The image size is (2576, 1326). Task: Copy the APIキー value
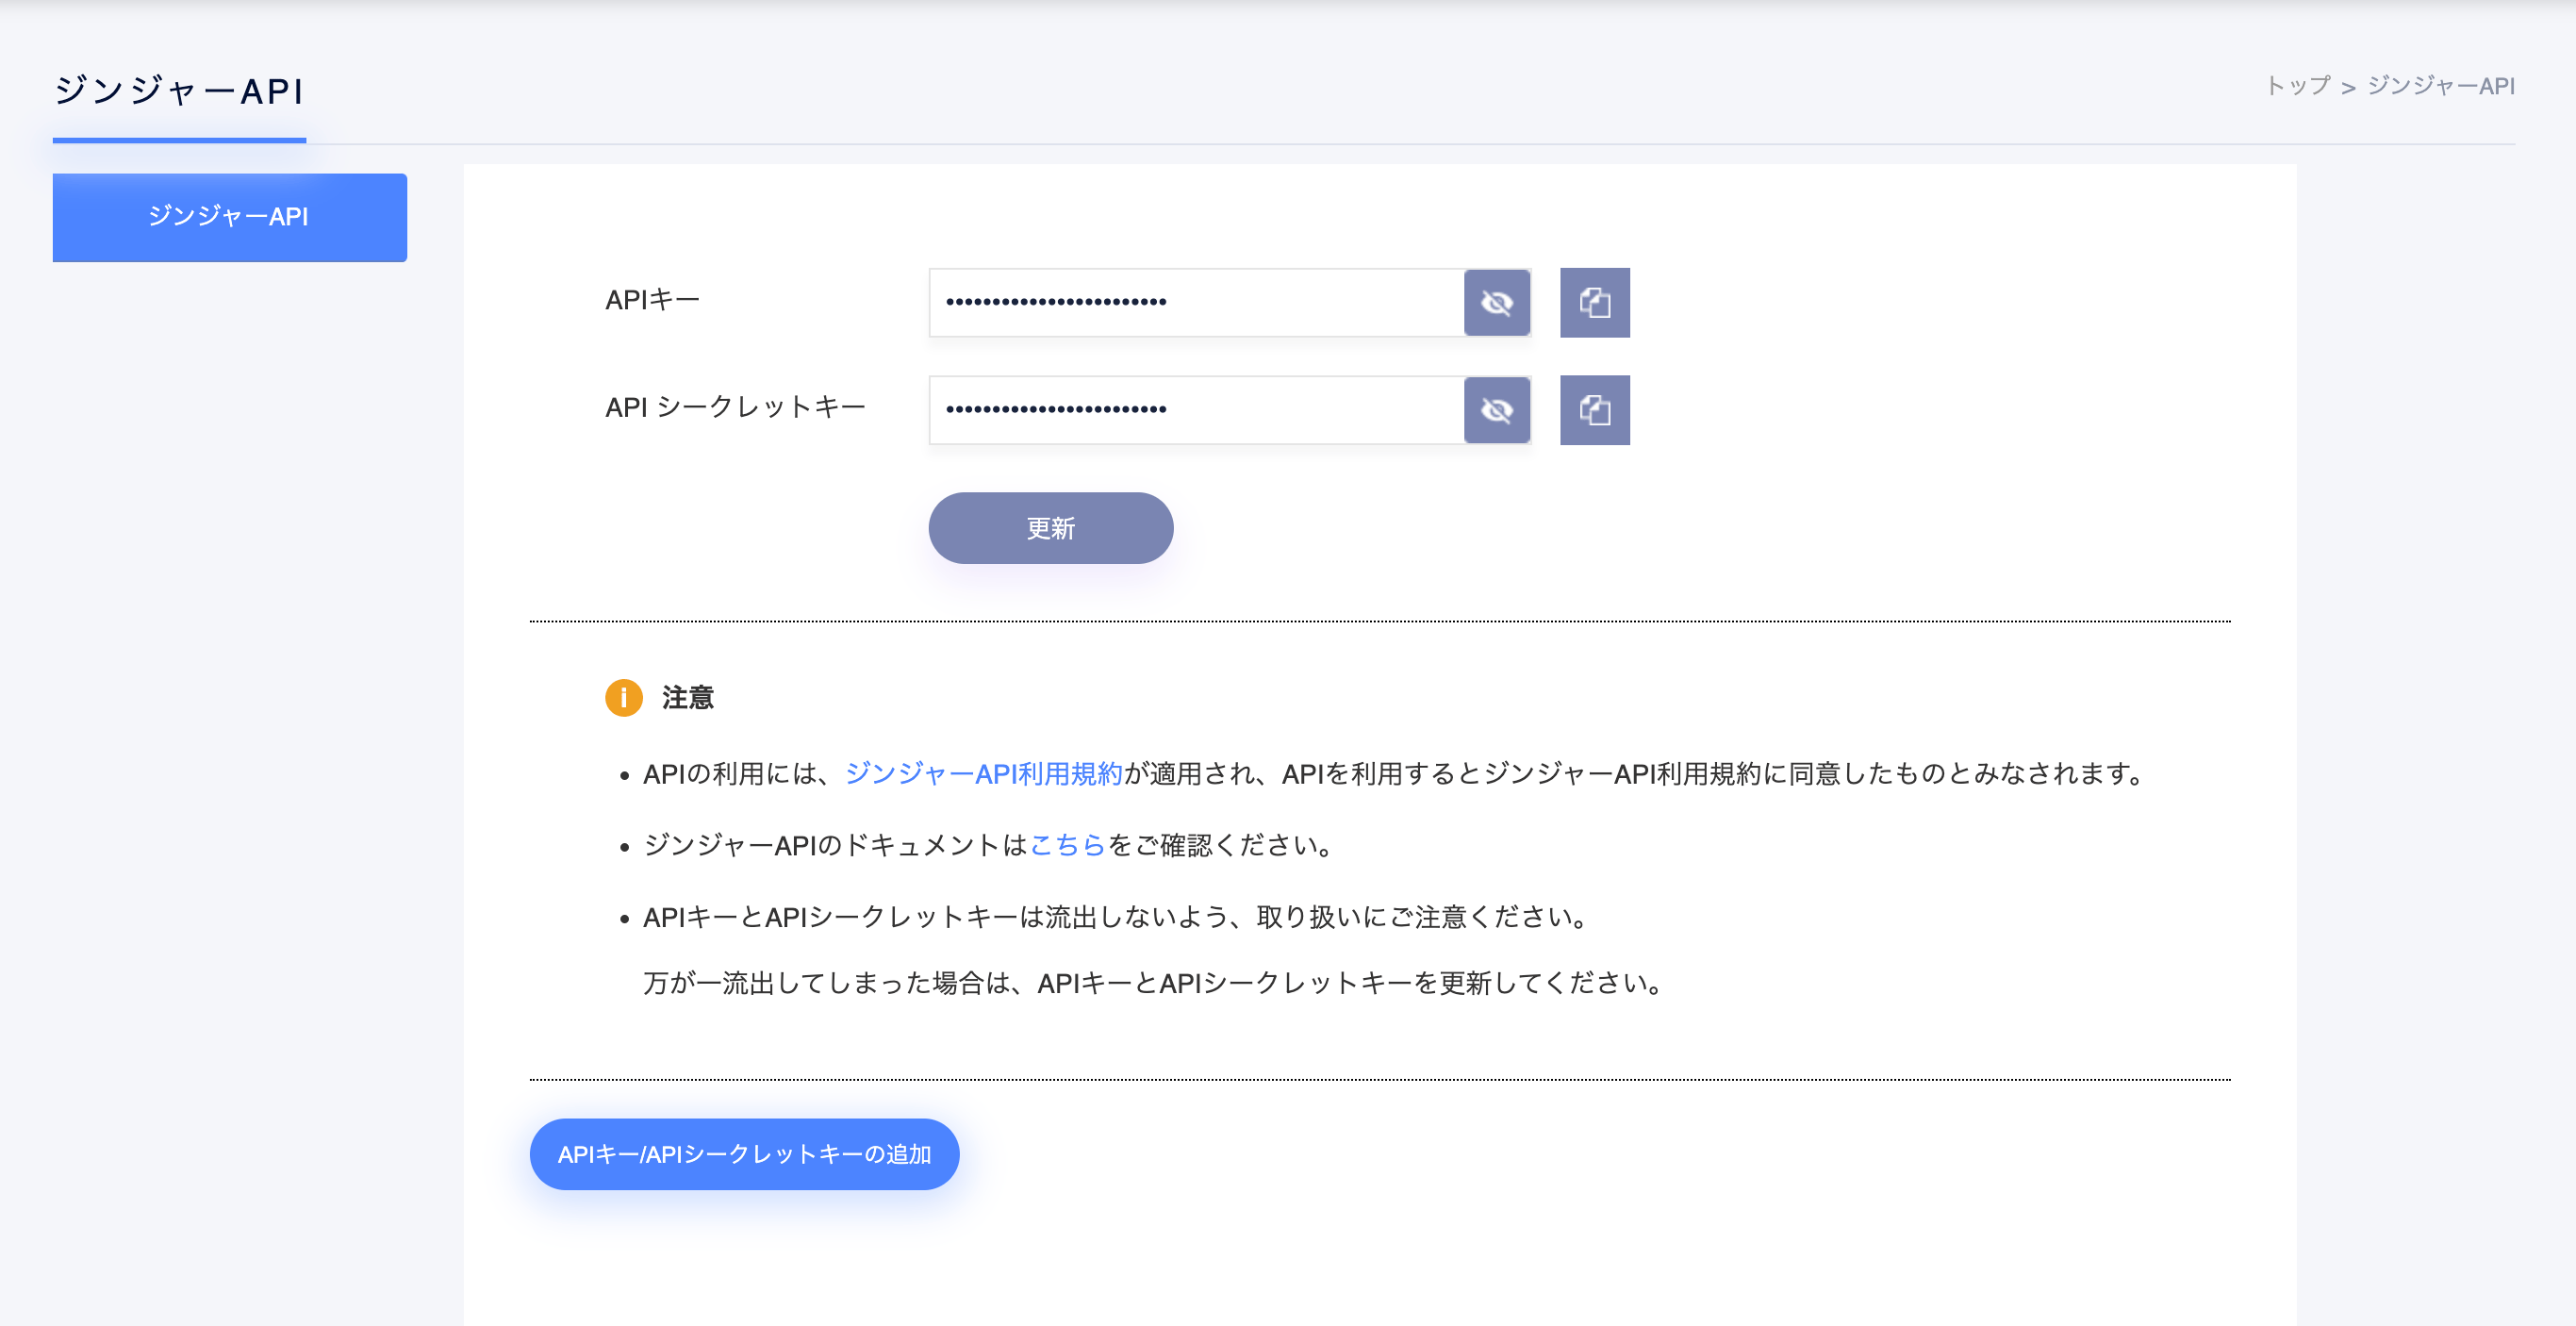pos(1595,302)
